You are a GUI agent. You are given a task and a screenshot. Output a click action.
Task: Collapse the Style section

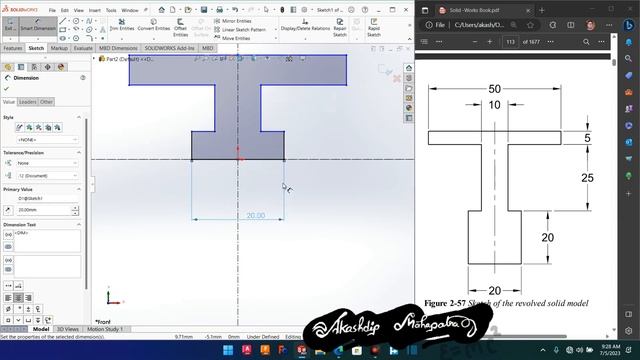pos(79,117)
